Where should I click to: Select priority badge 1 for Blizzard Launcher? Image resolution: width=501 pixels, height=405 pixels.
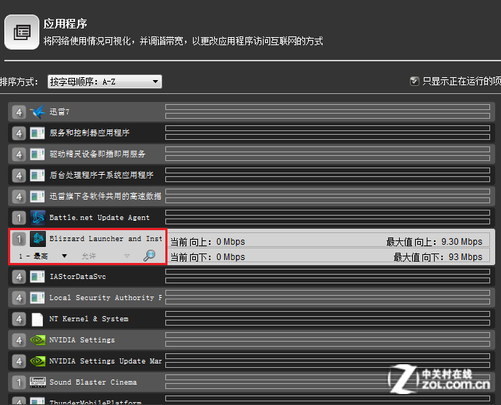pyautogui.click(x=19, y=239)
